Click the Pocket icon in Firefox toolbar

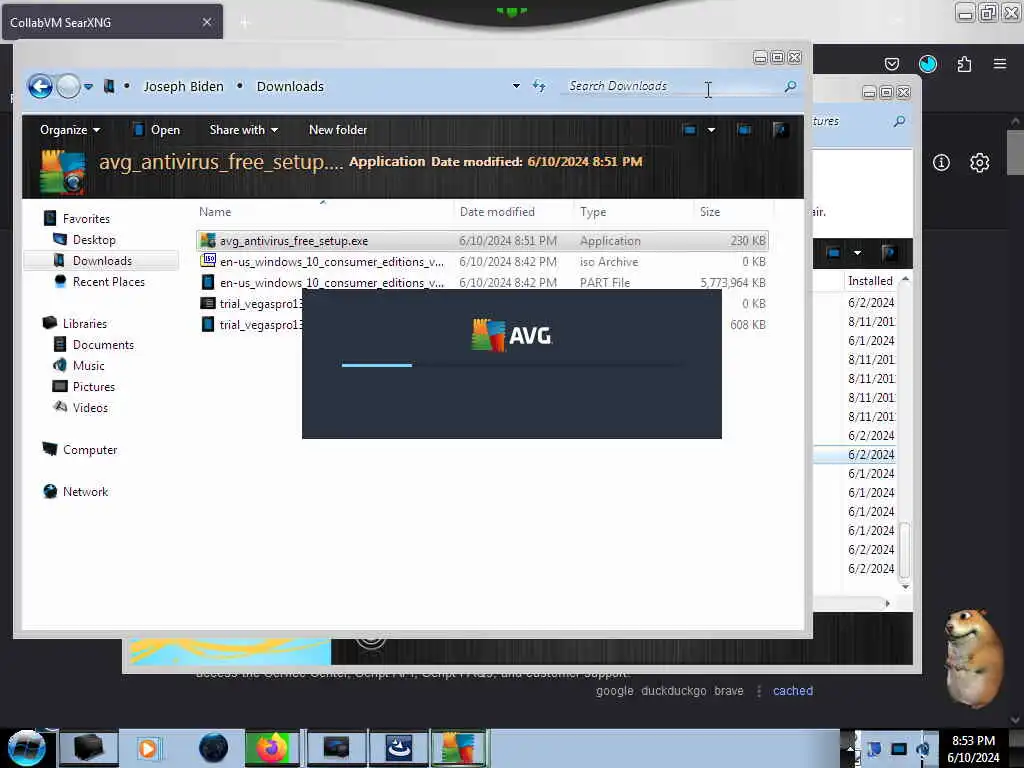(x=891, y=64)
